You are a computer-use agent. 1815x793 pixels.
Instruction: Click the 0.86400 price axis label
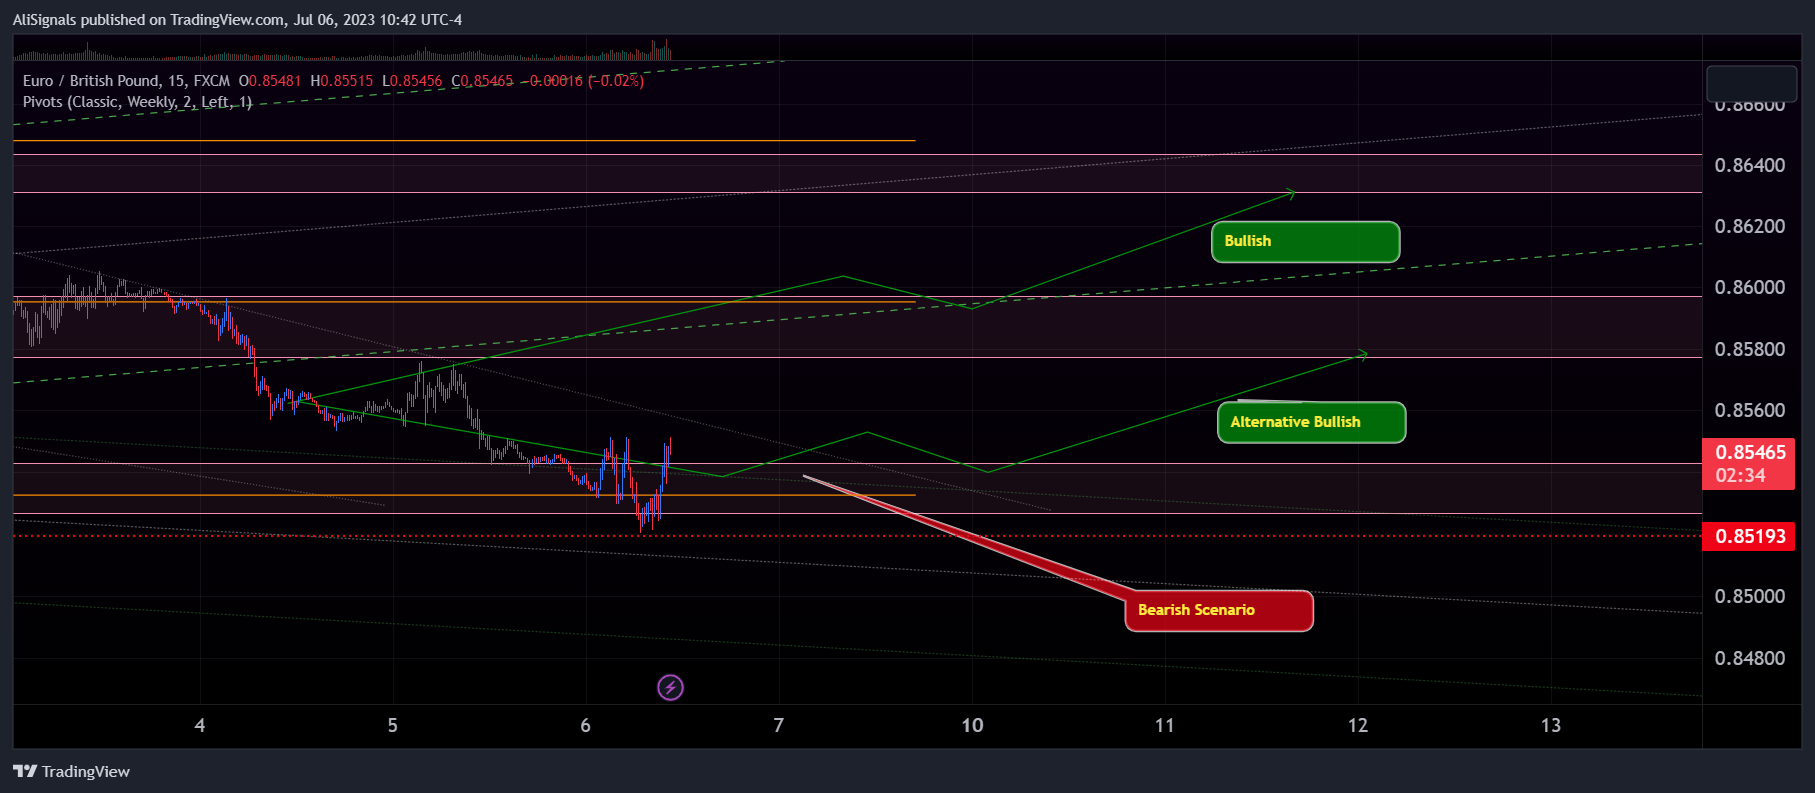point(1749,166)
